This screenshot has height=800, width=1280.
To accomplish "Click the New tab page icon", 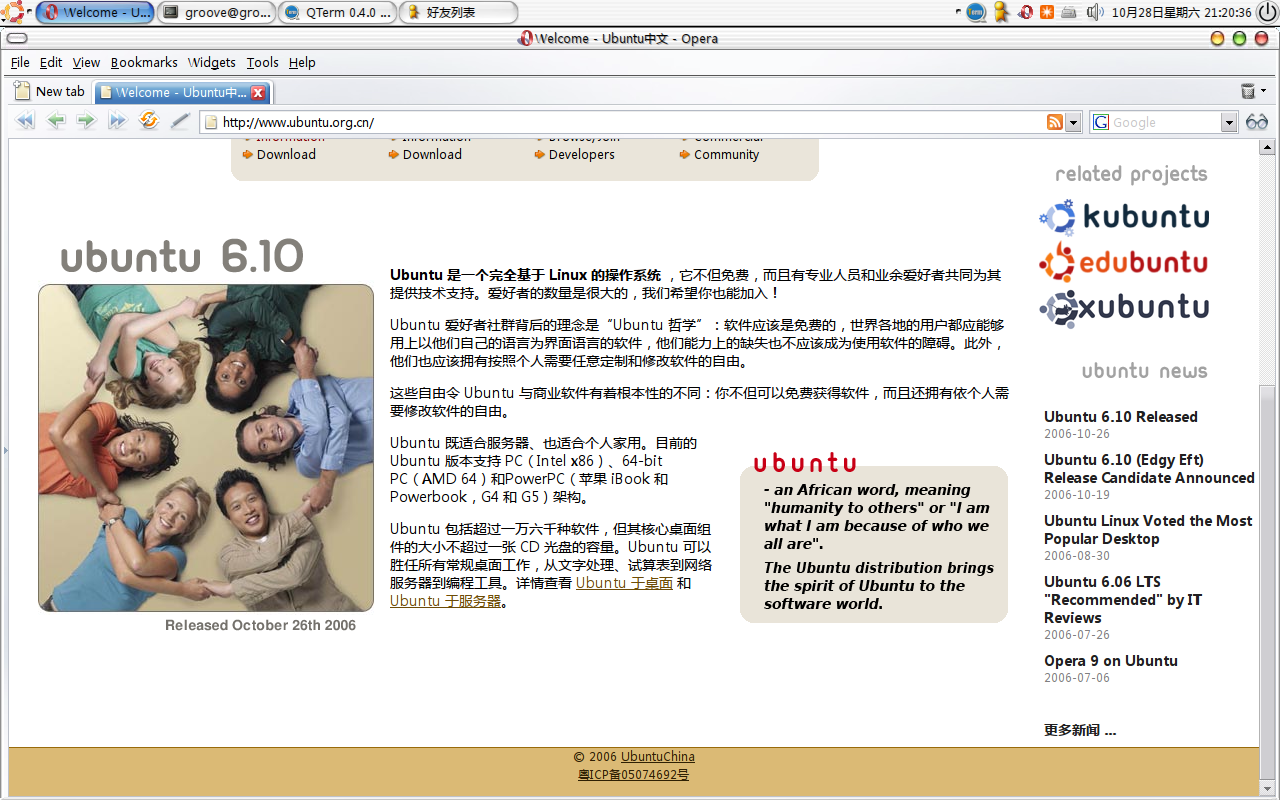I will pyautogui.click(x=22, y=91).
